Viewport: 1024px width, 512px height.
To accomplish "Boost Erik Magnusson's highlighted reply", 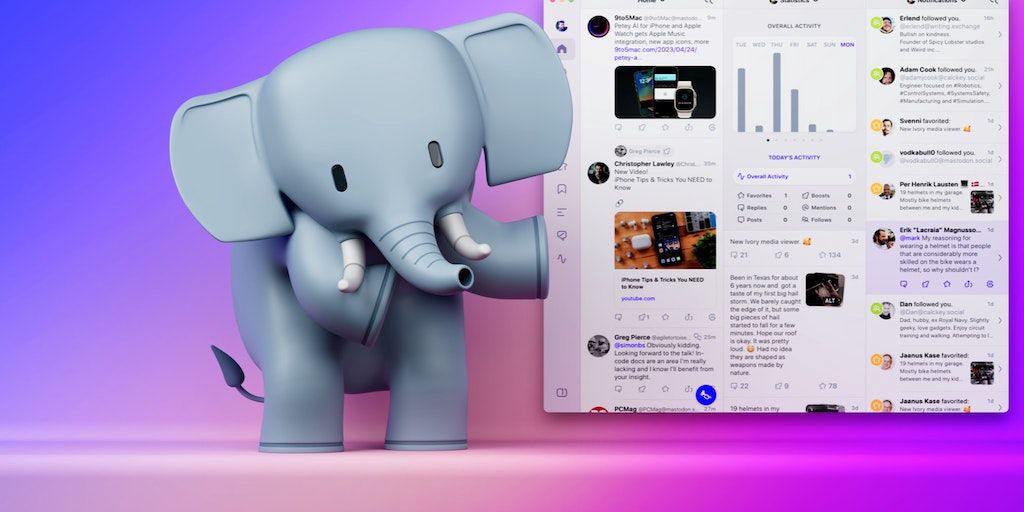I will 925,284.
